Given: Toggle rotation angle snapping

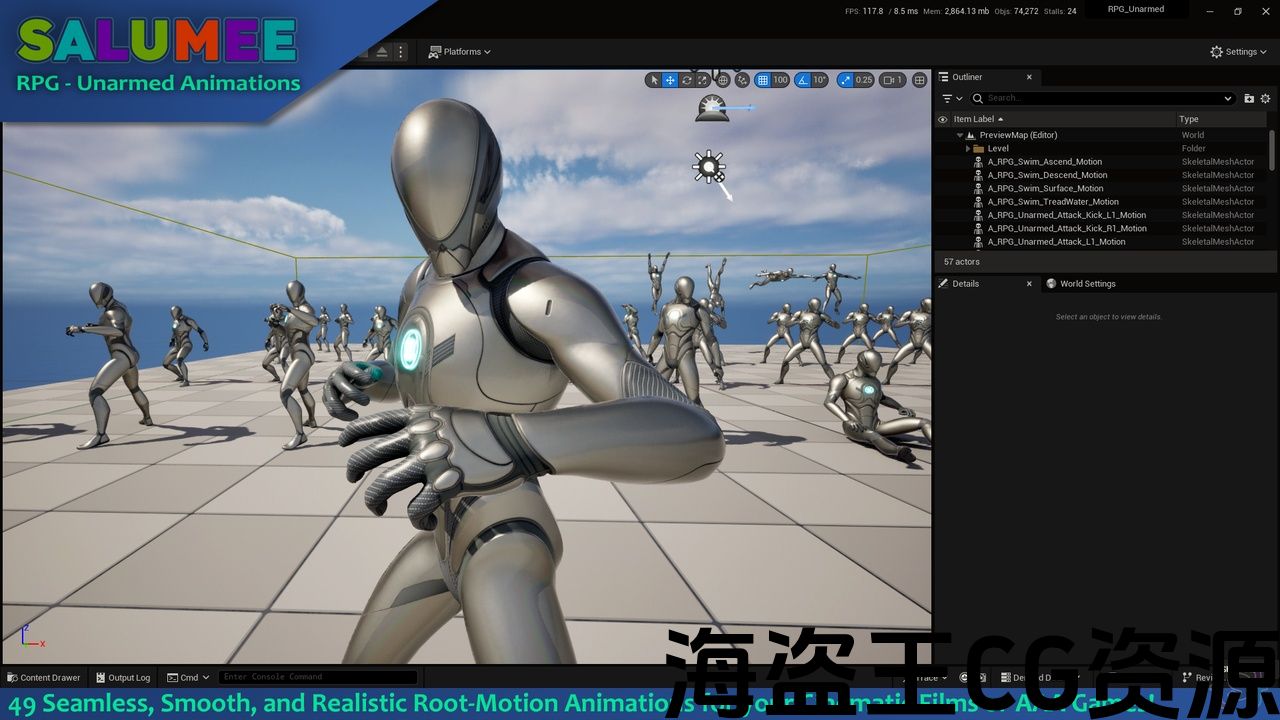Looking at the screenshot, I should click(x=804, y=80).
